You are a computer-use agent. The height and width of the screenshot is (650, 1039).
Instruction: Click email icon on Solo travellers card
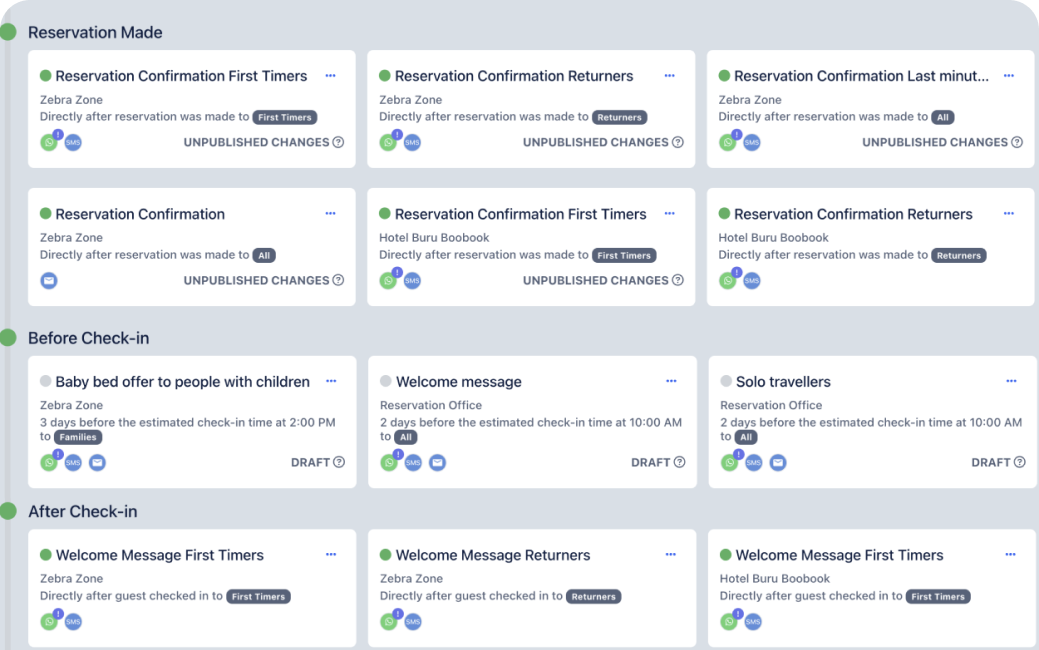(778, 462)
